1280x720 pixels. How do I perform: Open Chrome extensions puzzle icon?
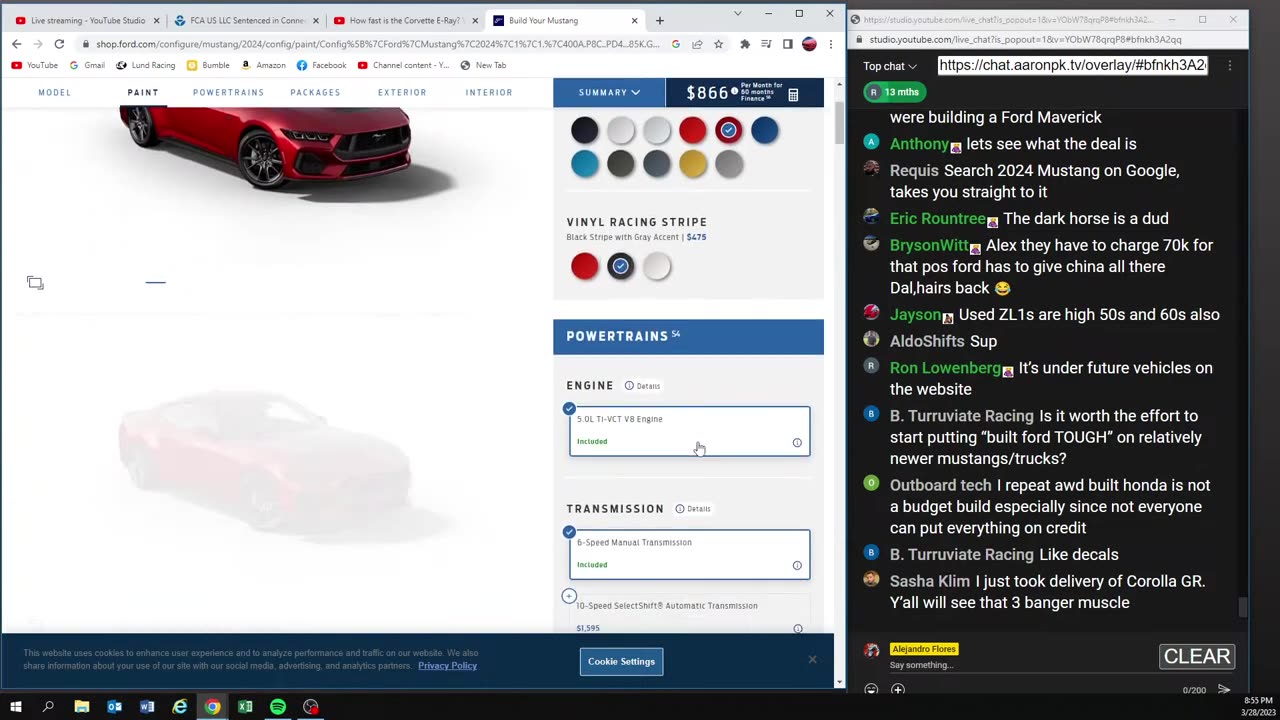pos(745,44)
